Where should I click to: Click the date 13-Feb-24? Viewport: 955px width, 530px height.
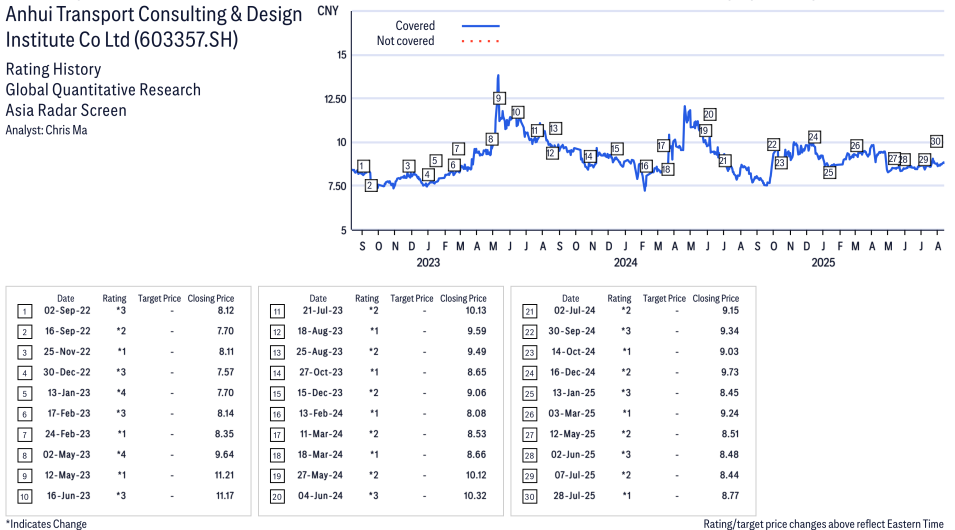[321, 414]
